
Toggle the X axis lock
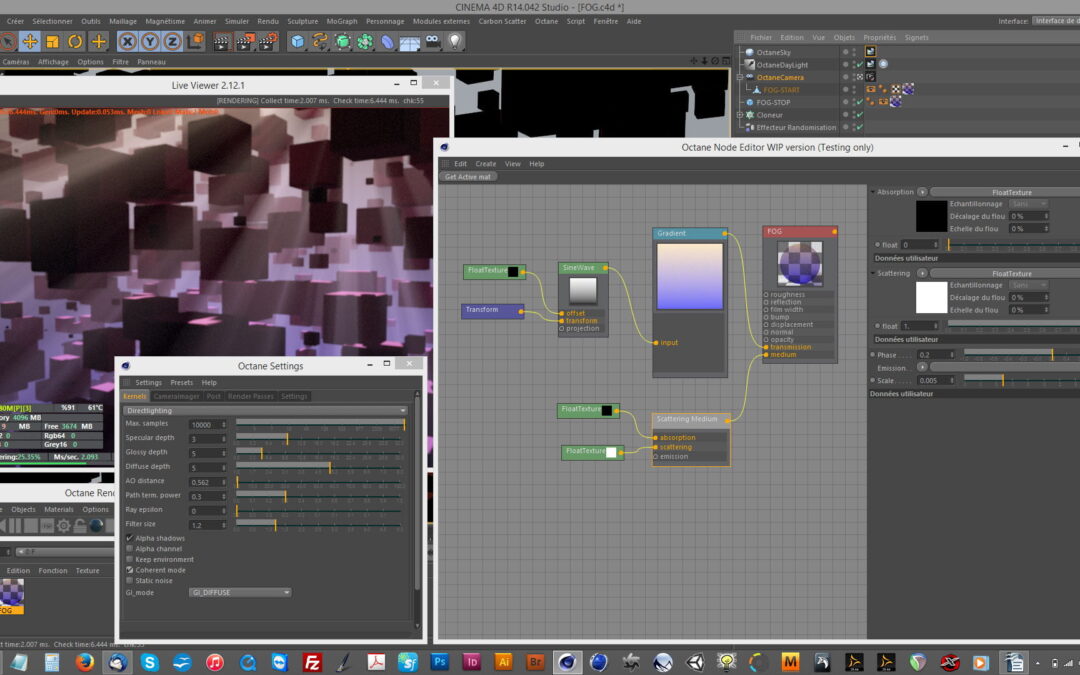[127, 41]
